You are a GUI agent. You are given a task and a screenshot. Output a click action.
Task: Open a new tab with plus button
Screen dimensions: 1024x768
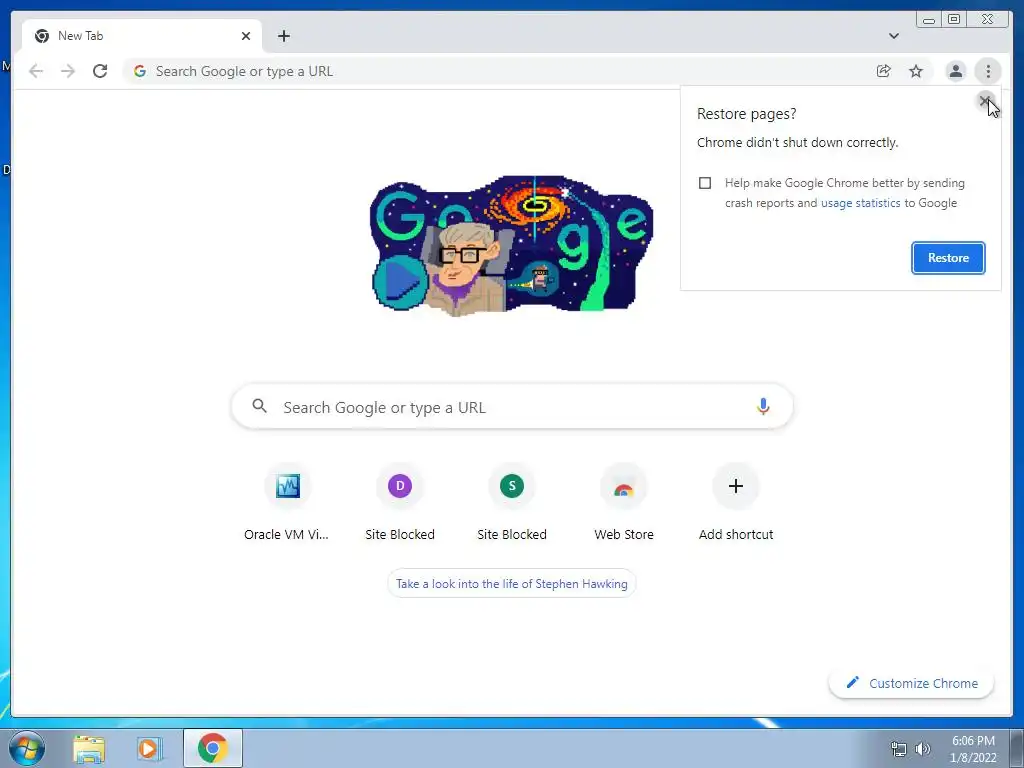[x=283, y=36]
